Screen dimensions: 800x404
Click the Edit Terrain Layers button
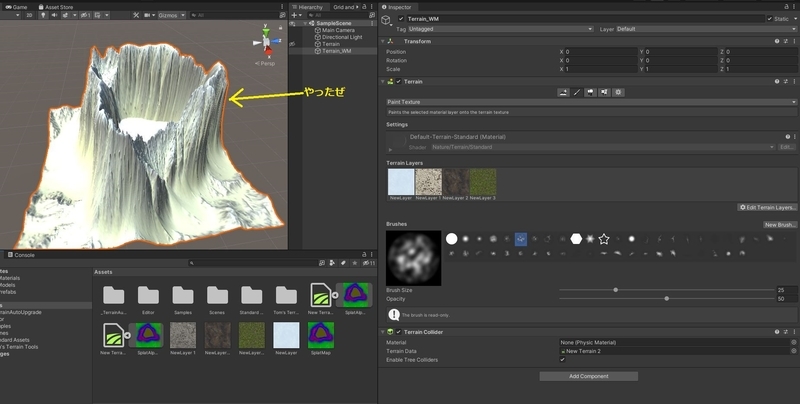click(x=767, y=208)
